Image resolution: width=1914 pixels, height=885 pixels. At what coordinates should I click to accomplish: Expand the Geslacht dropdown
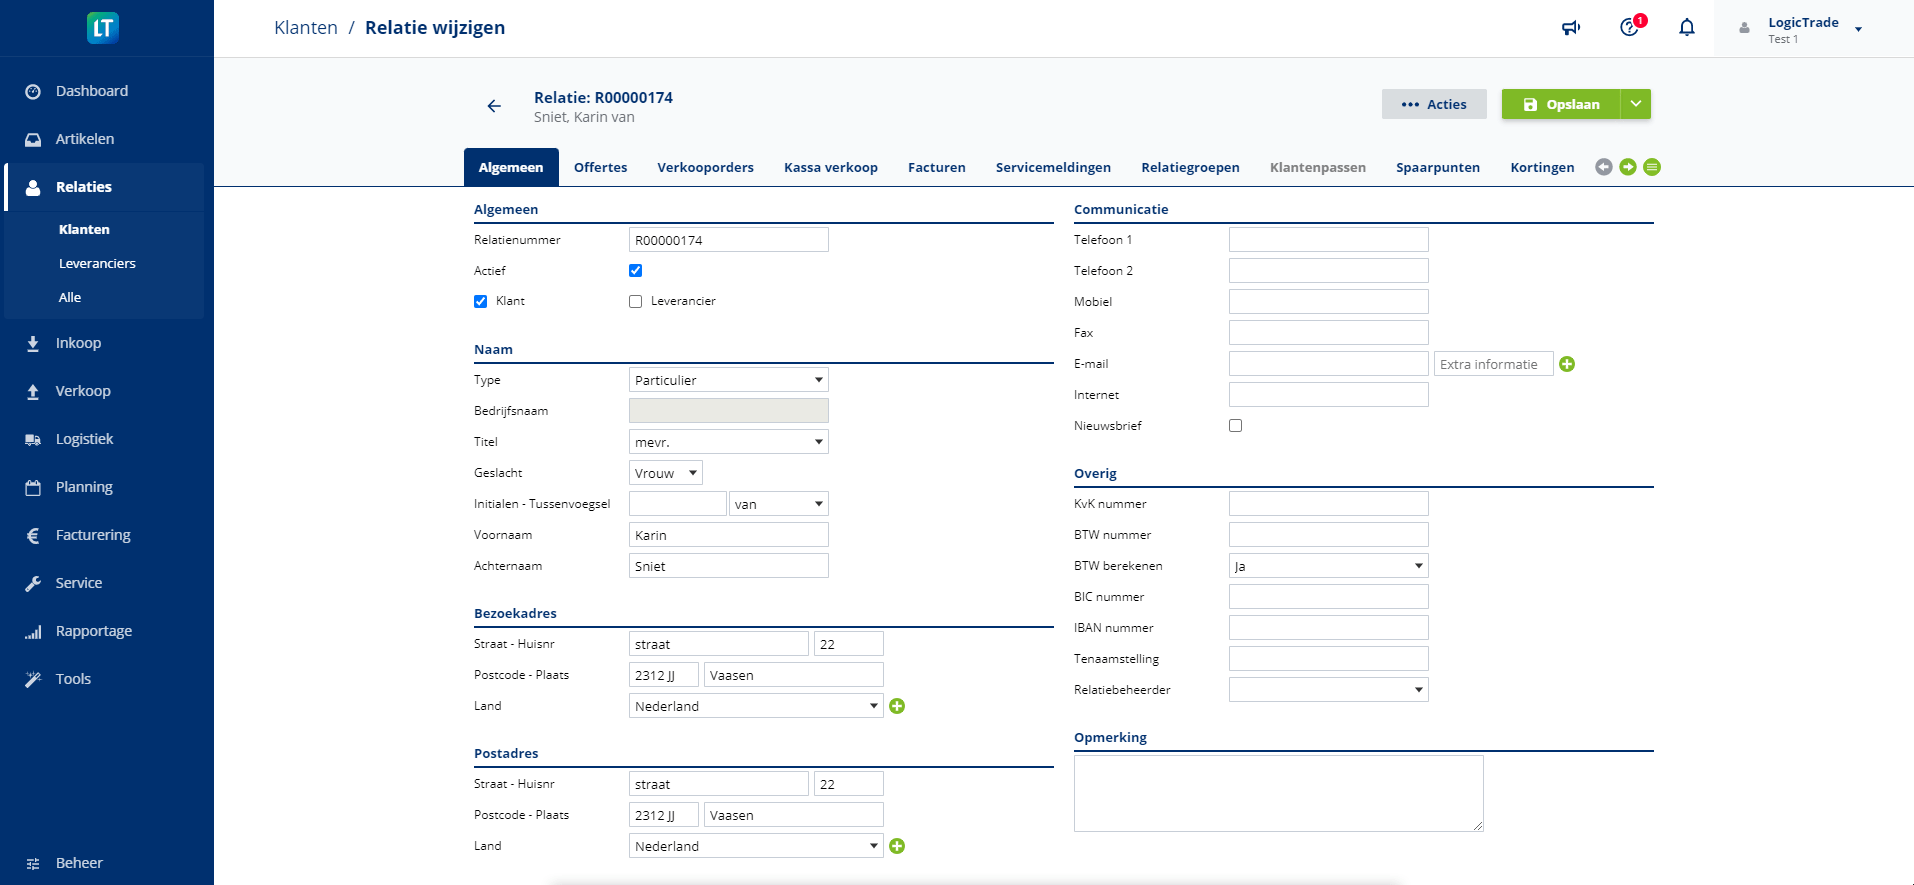coord(665,473)
